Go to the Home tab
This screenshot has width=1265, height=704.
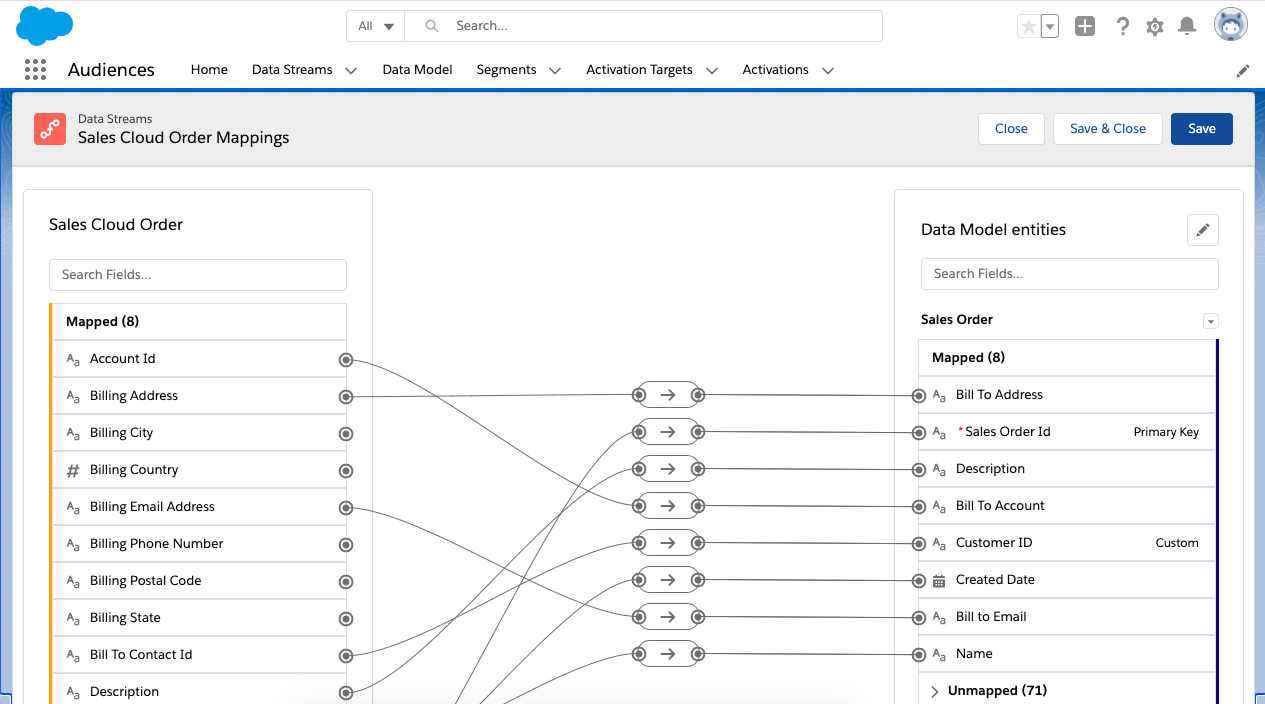[209, 70]
